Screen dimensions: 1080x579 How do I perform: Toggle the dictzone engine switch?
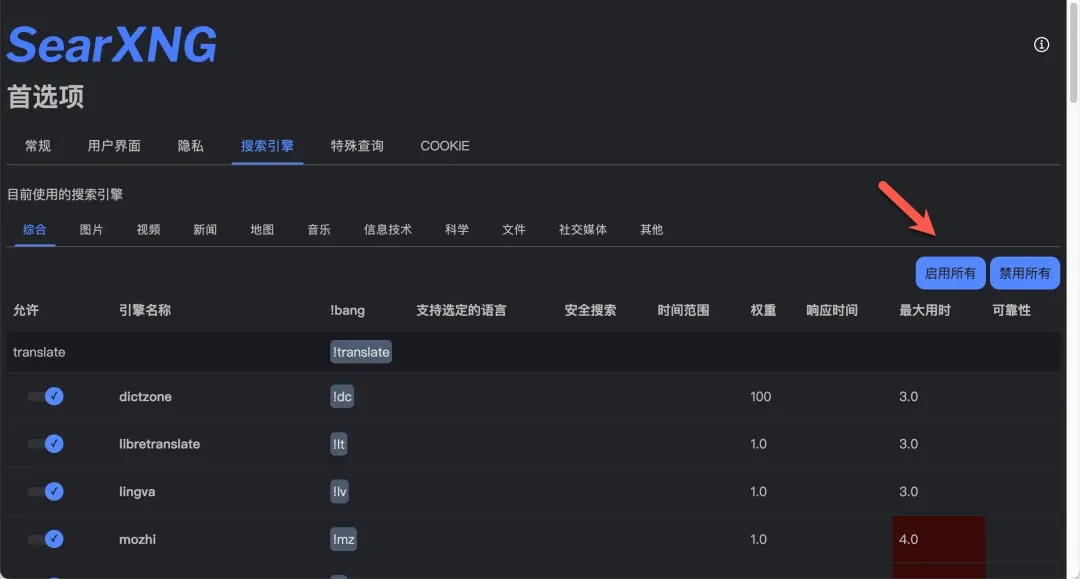tap(45, 397)
